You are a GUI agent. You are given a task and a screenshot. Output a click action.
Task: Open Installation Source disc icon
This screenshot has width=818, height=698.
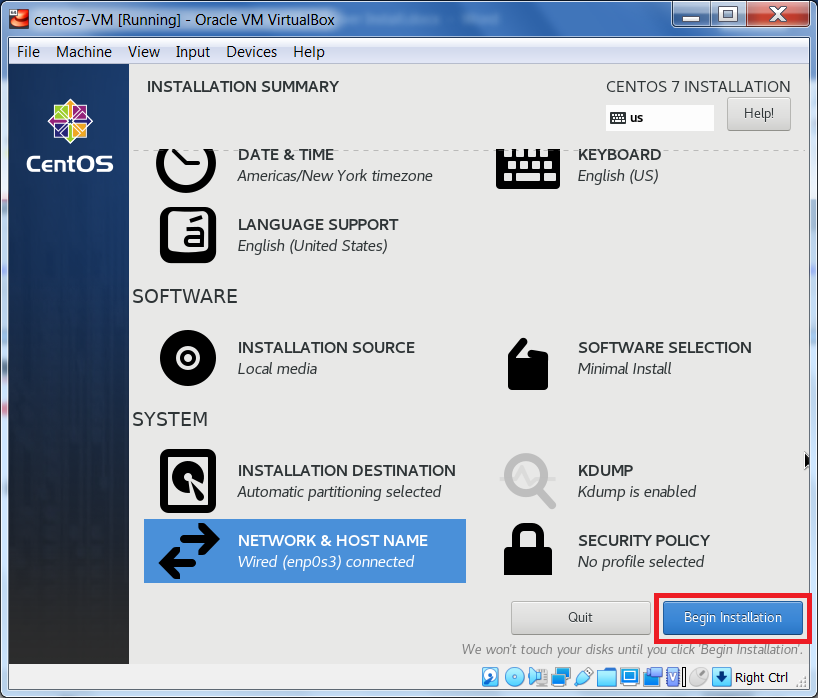pyautogui.click(x=188, y=358)
